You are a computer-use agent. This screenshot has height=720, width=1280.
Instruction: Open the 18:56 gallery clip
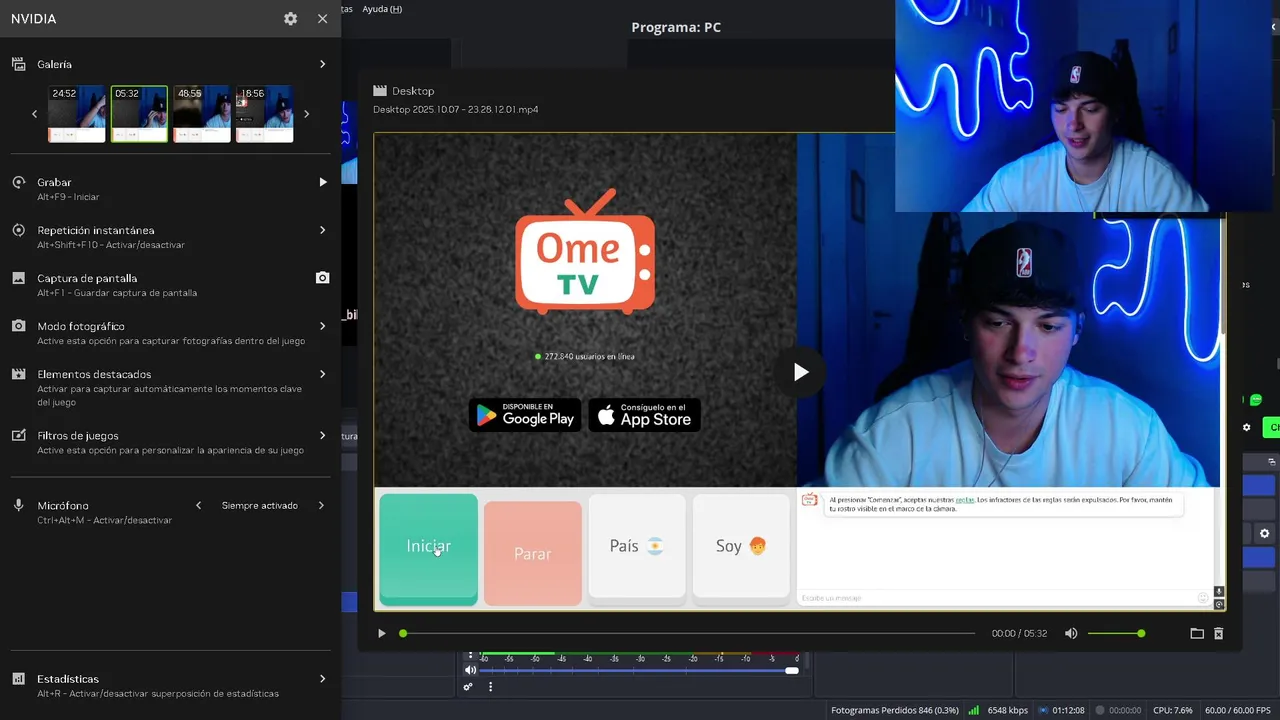(265, 114)
